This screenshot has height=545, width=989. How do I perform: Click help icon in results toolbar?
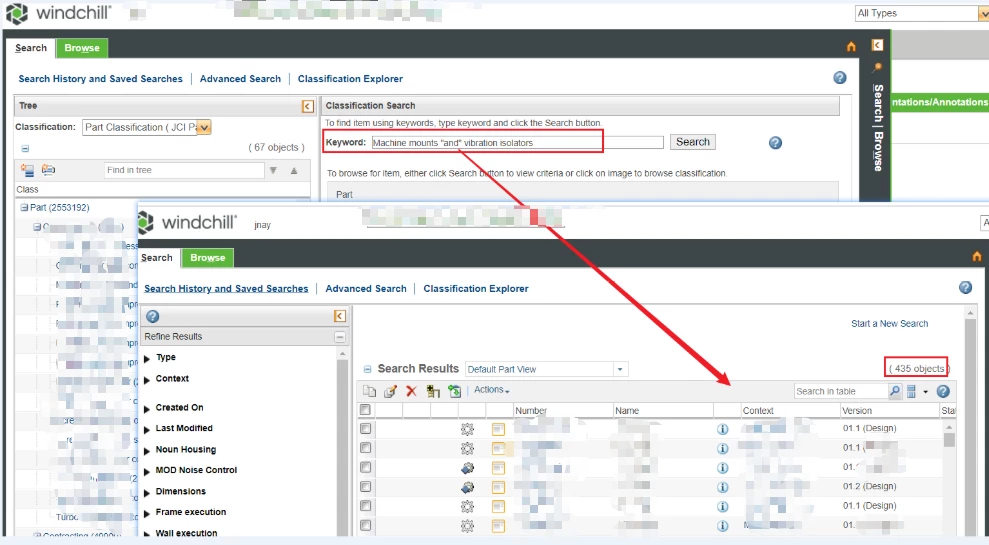(943, 391)
